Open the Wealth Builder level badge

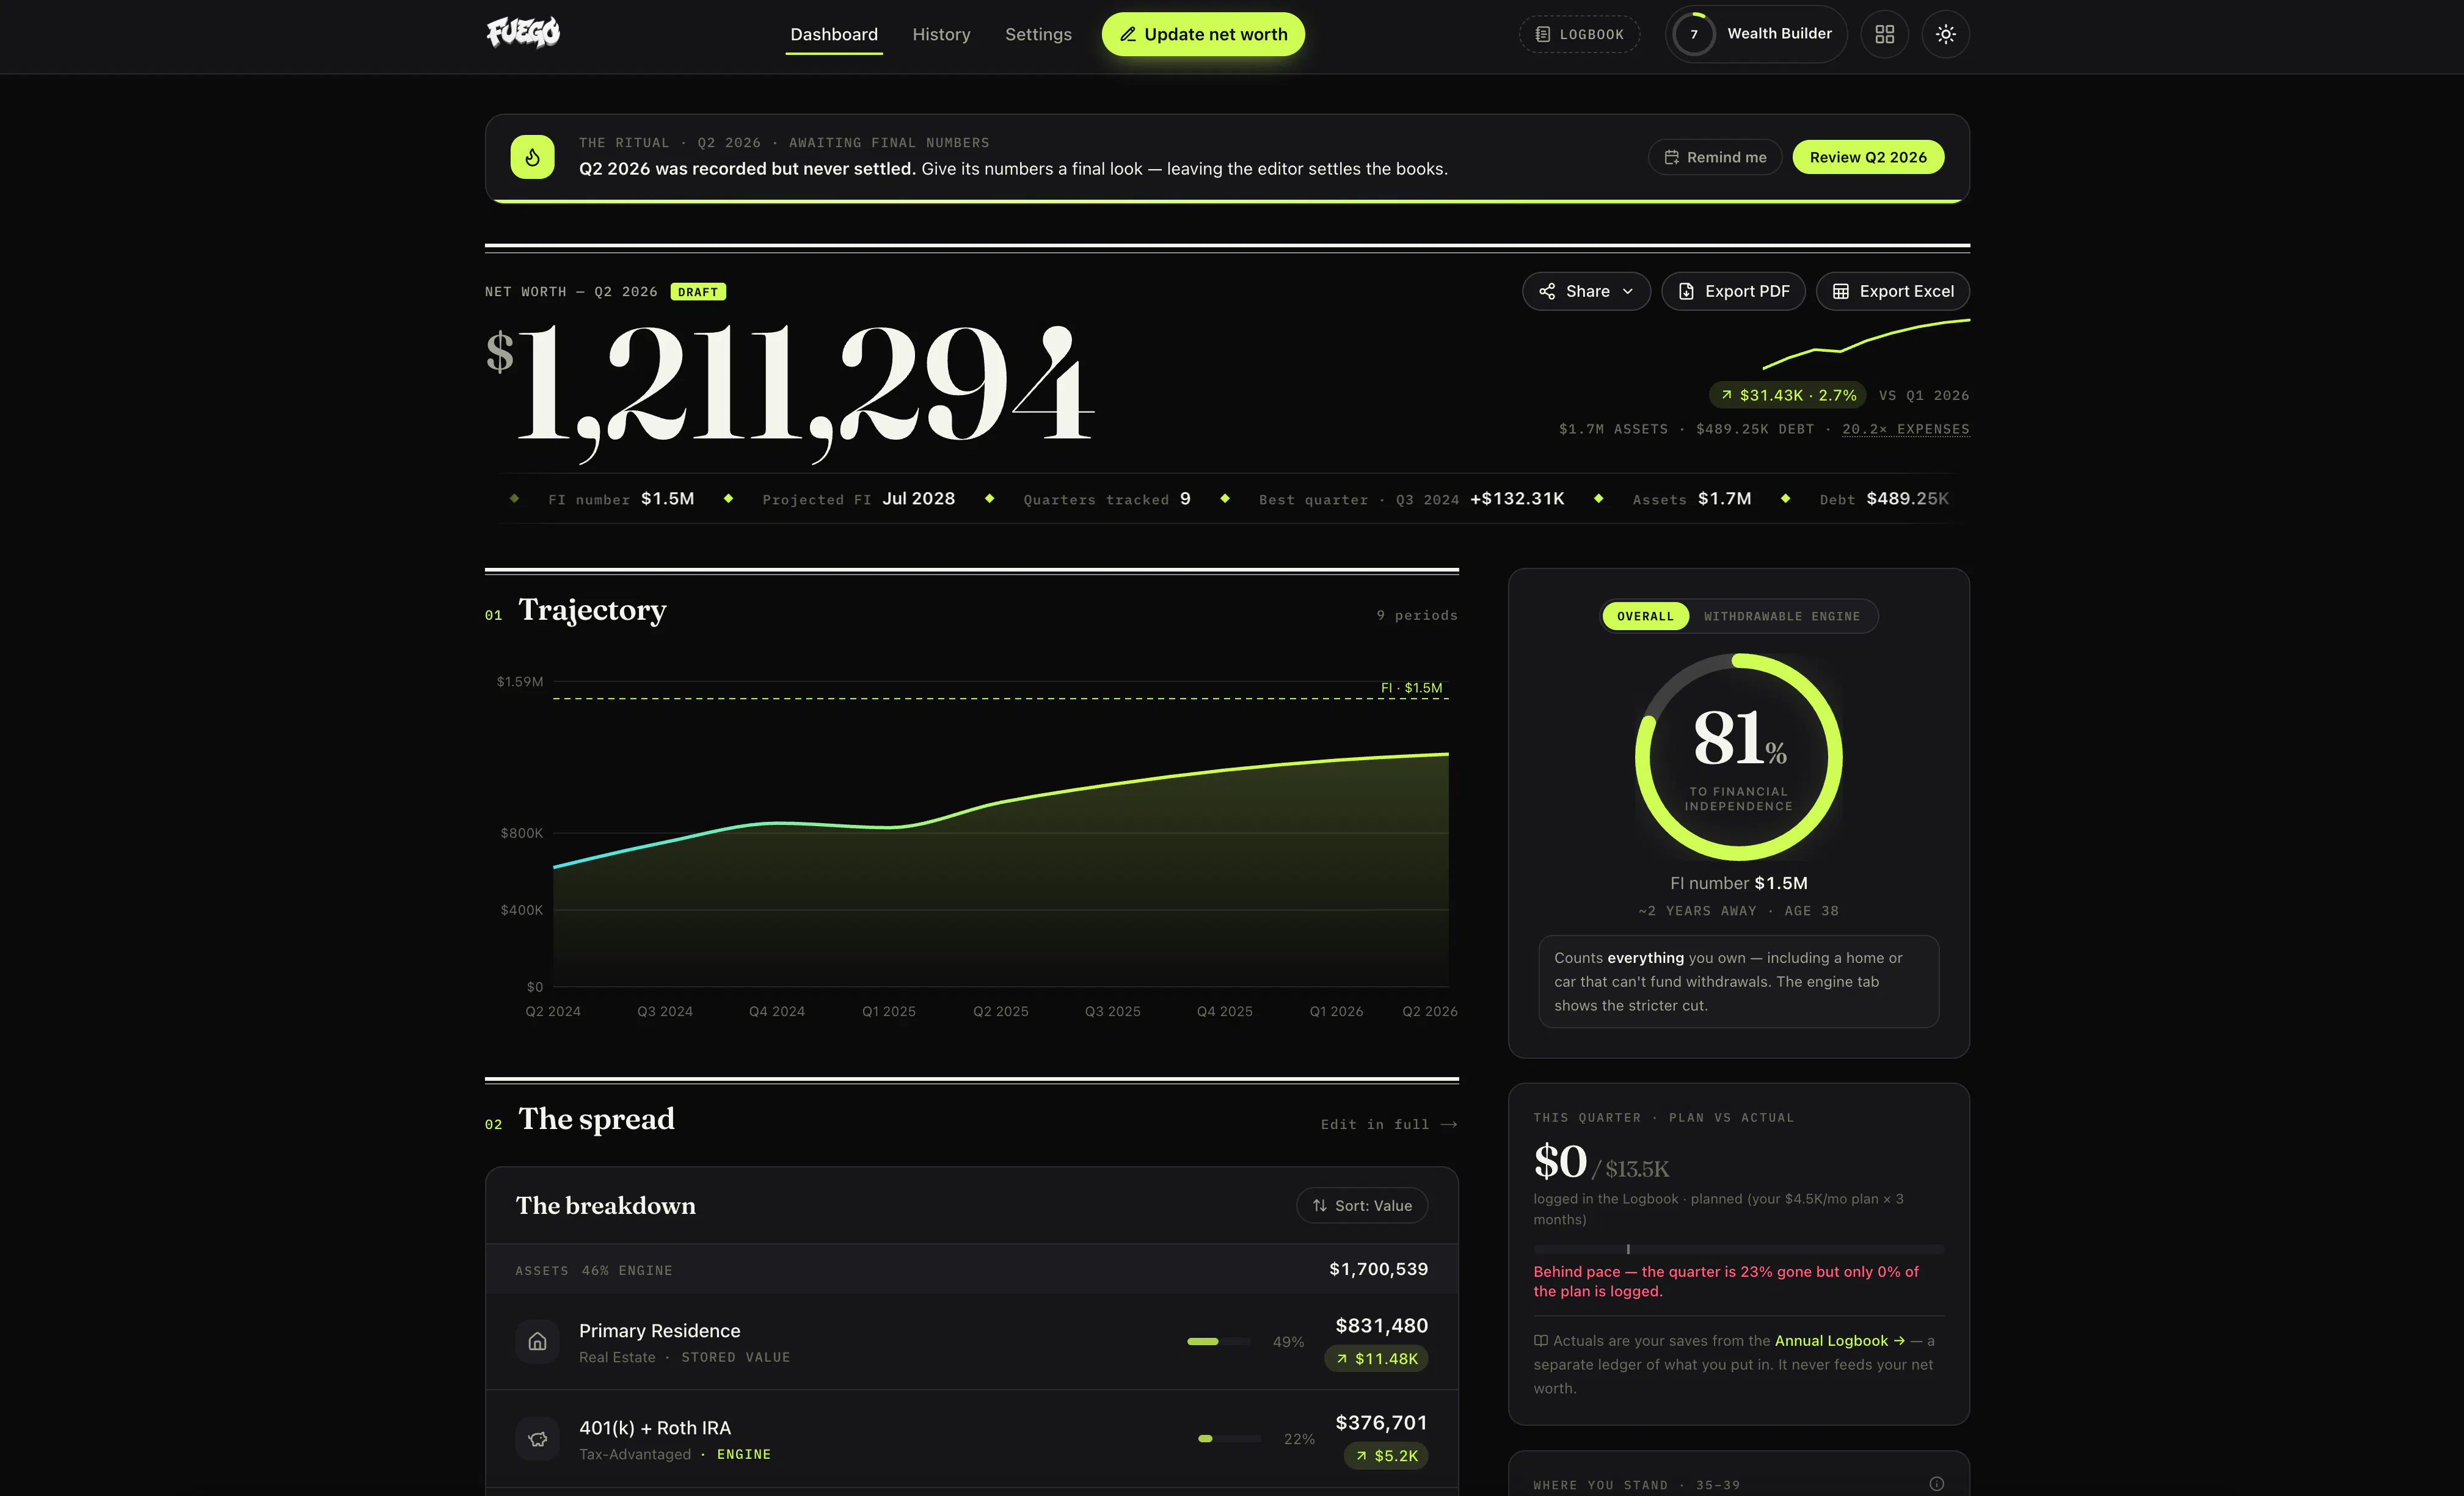click(x=1756, y=34)
